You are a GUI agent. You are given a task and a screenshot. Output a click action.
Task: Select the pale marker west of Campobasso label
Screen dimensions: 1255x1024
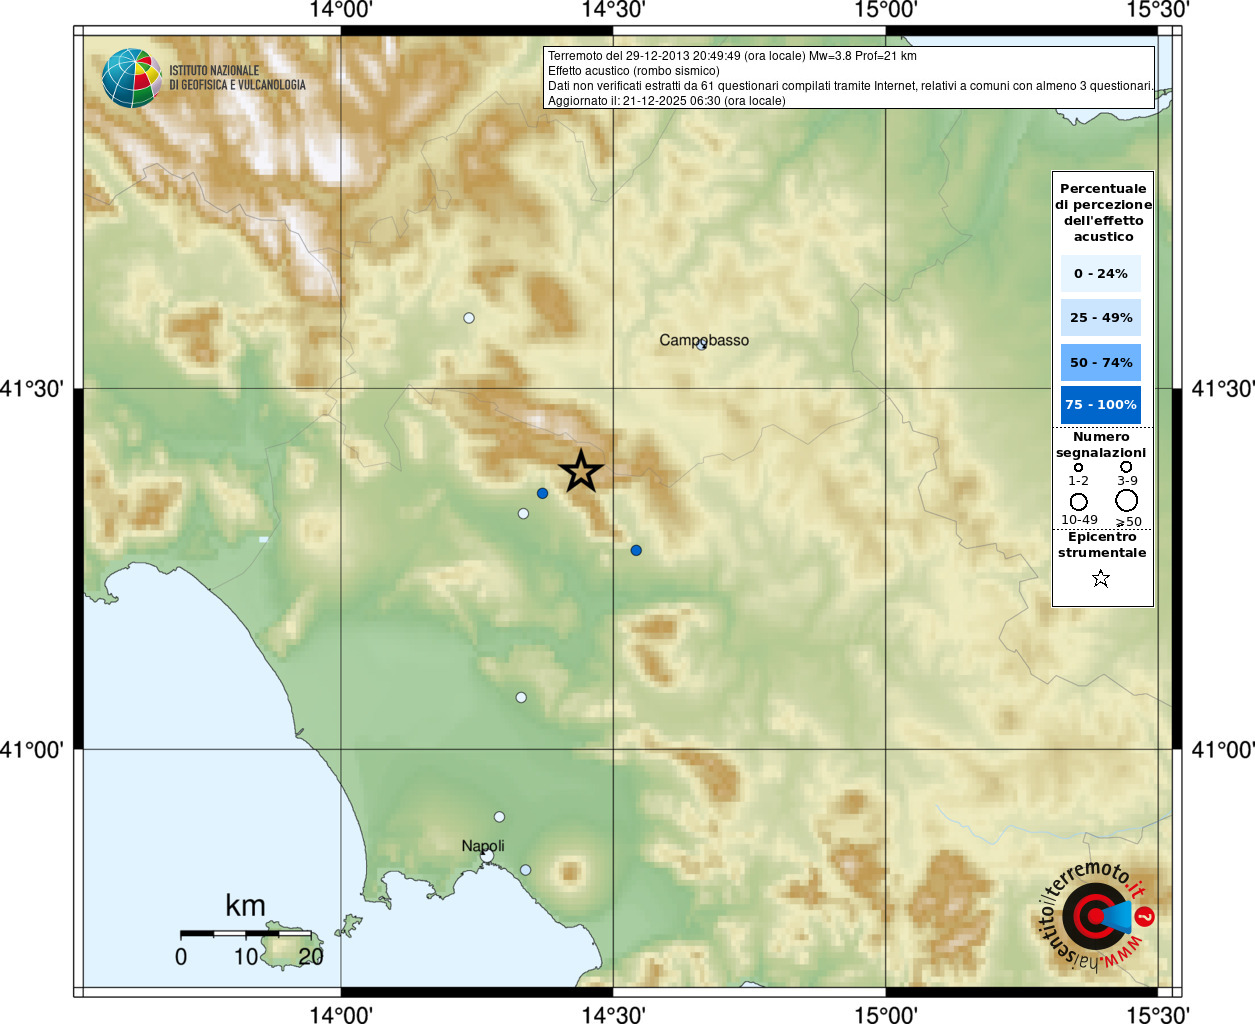pos(469,318)
